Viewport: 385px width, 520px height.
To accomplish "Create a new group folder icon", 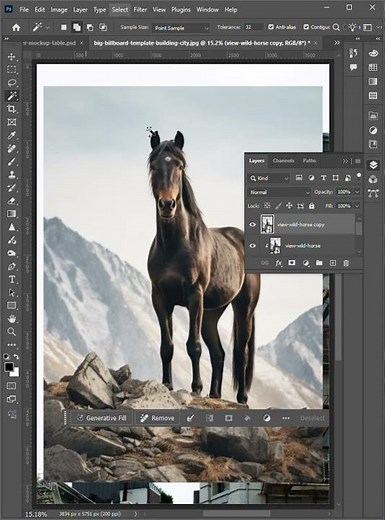I will click(319, 263).
